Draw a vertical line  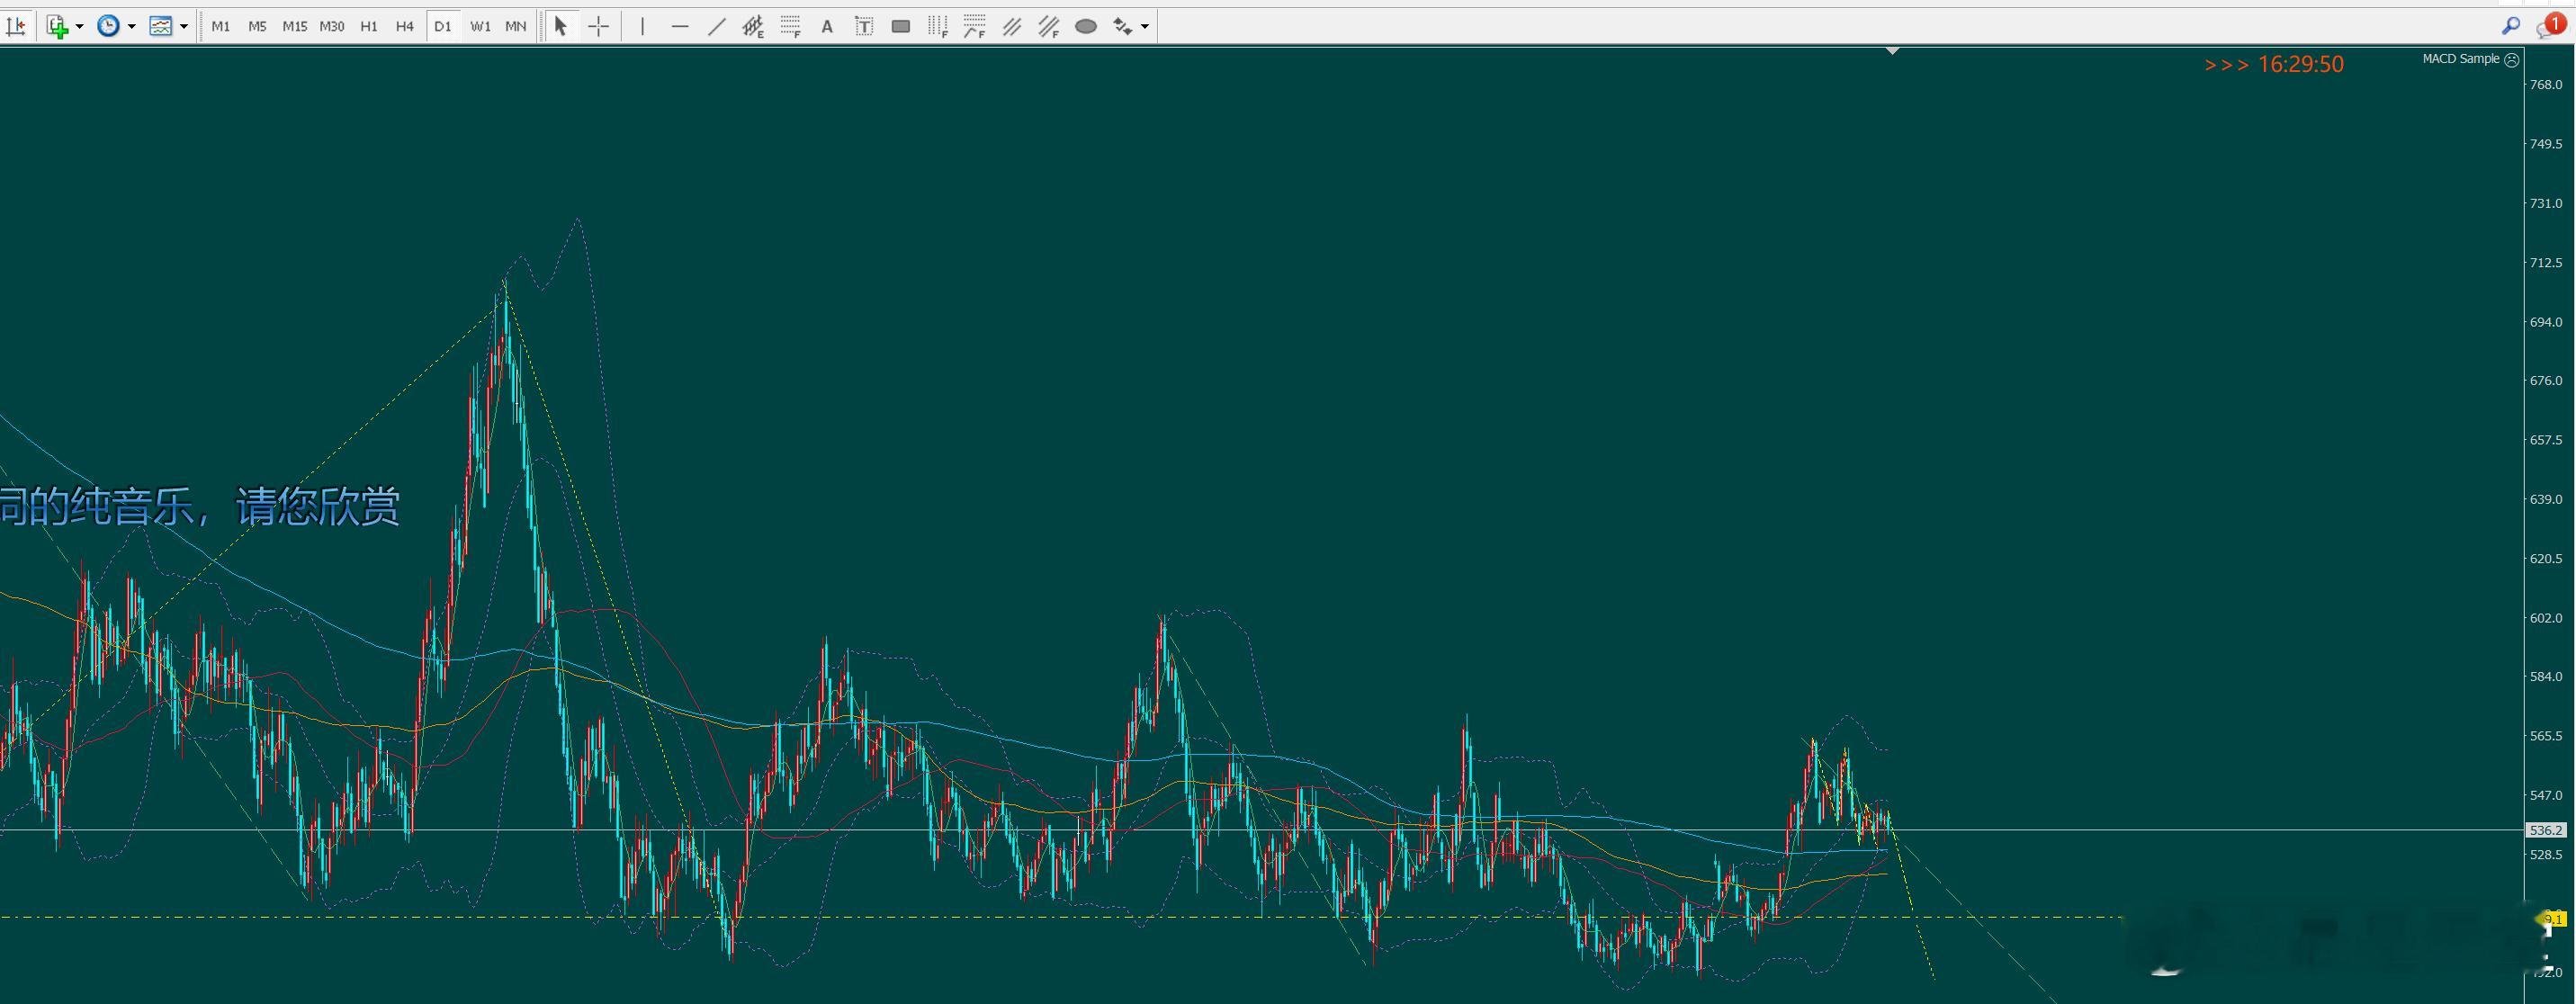642,26
